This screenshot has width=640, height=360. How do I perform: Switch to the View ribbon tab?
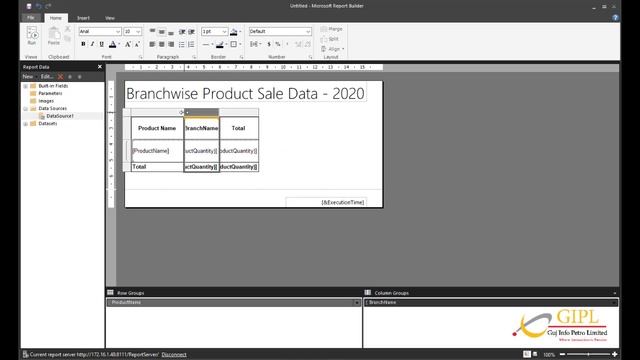pyautogui.click(x=110, y=18)
